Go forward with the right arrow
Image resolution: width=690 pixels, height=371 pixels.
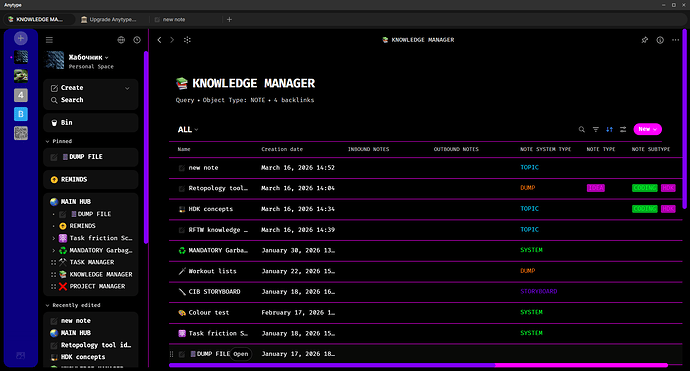(172, 40)
